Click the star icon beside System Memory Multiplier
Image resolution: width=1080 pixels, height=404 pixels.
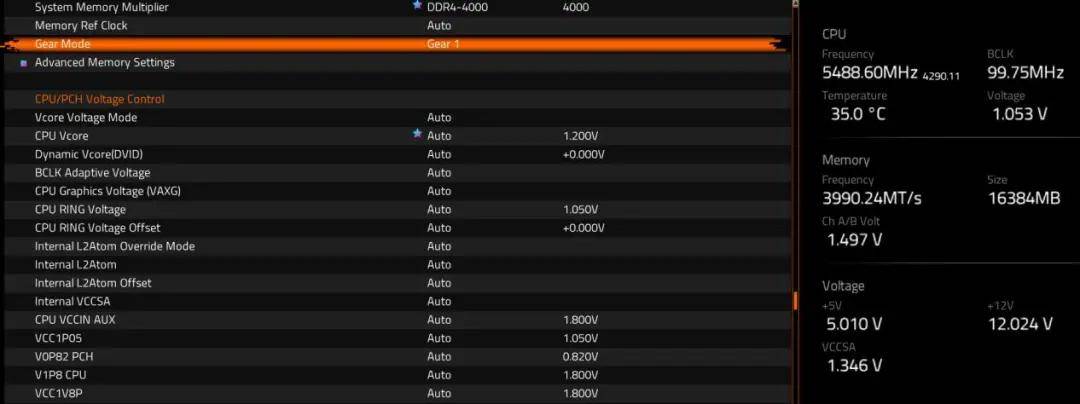pos(417,5)
